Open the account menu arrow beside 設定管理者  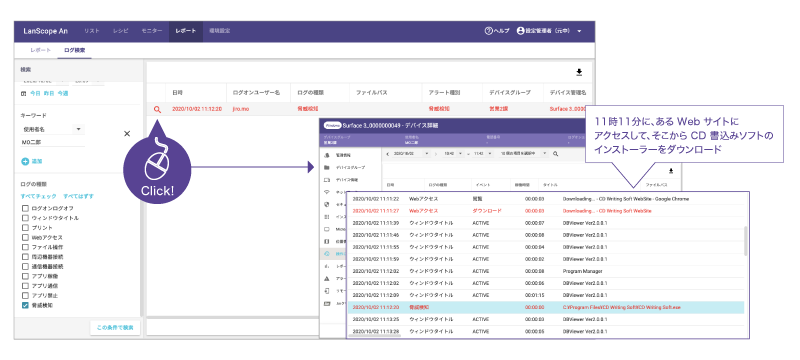[580, 31]
